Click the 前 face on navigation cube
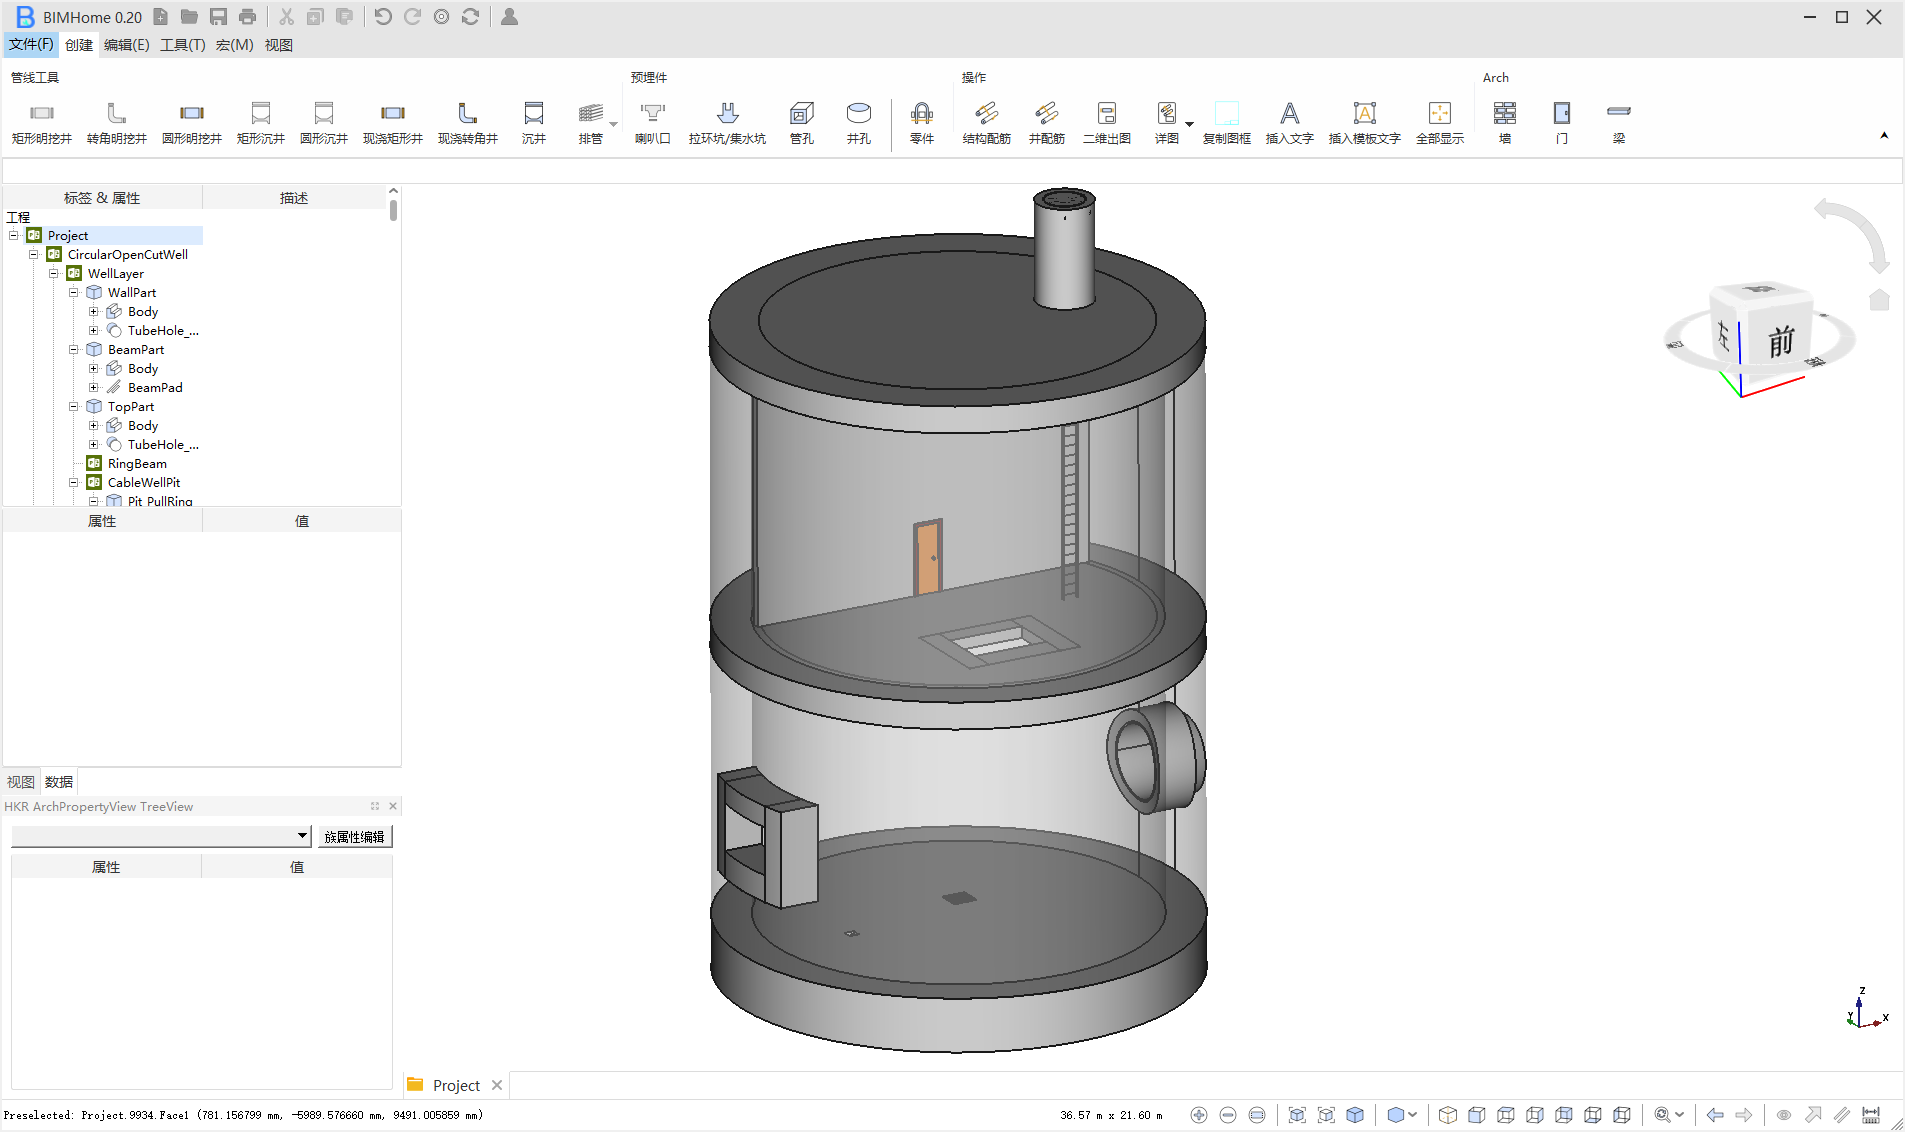Screen dimensions: 1905x1132 click(x=1780, y=342)
